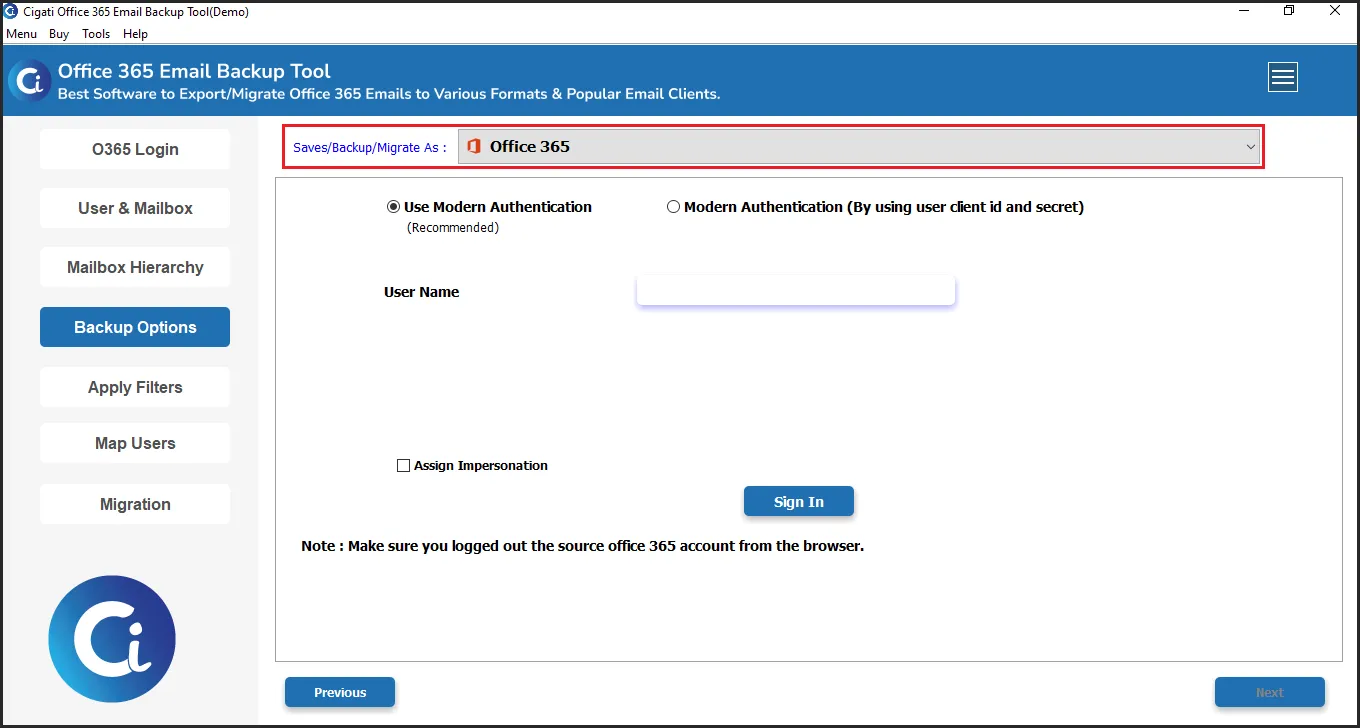Open the Menu menu
1360x728 pixels.
(21, 34)
